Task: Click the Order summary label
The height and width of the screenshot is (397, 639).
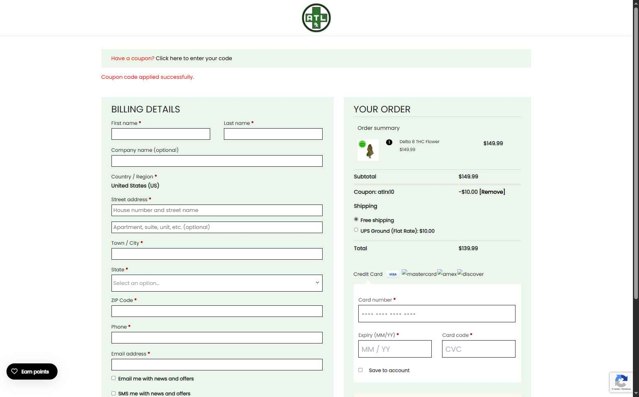Action: pos(379,128)
